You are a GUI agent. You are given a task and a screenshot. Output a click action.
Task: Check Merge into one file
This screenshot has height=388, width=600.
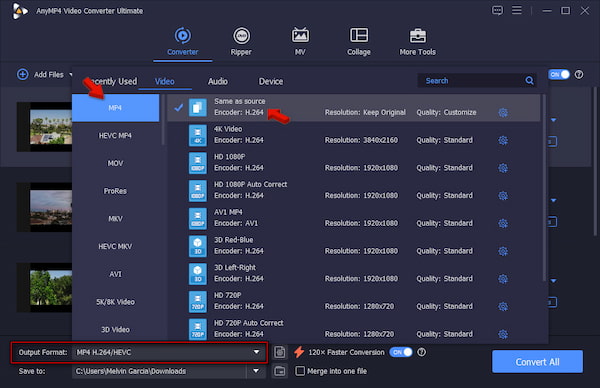pyautogui.click(x=300, y=371)
